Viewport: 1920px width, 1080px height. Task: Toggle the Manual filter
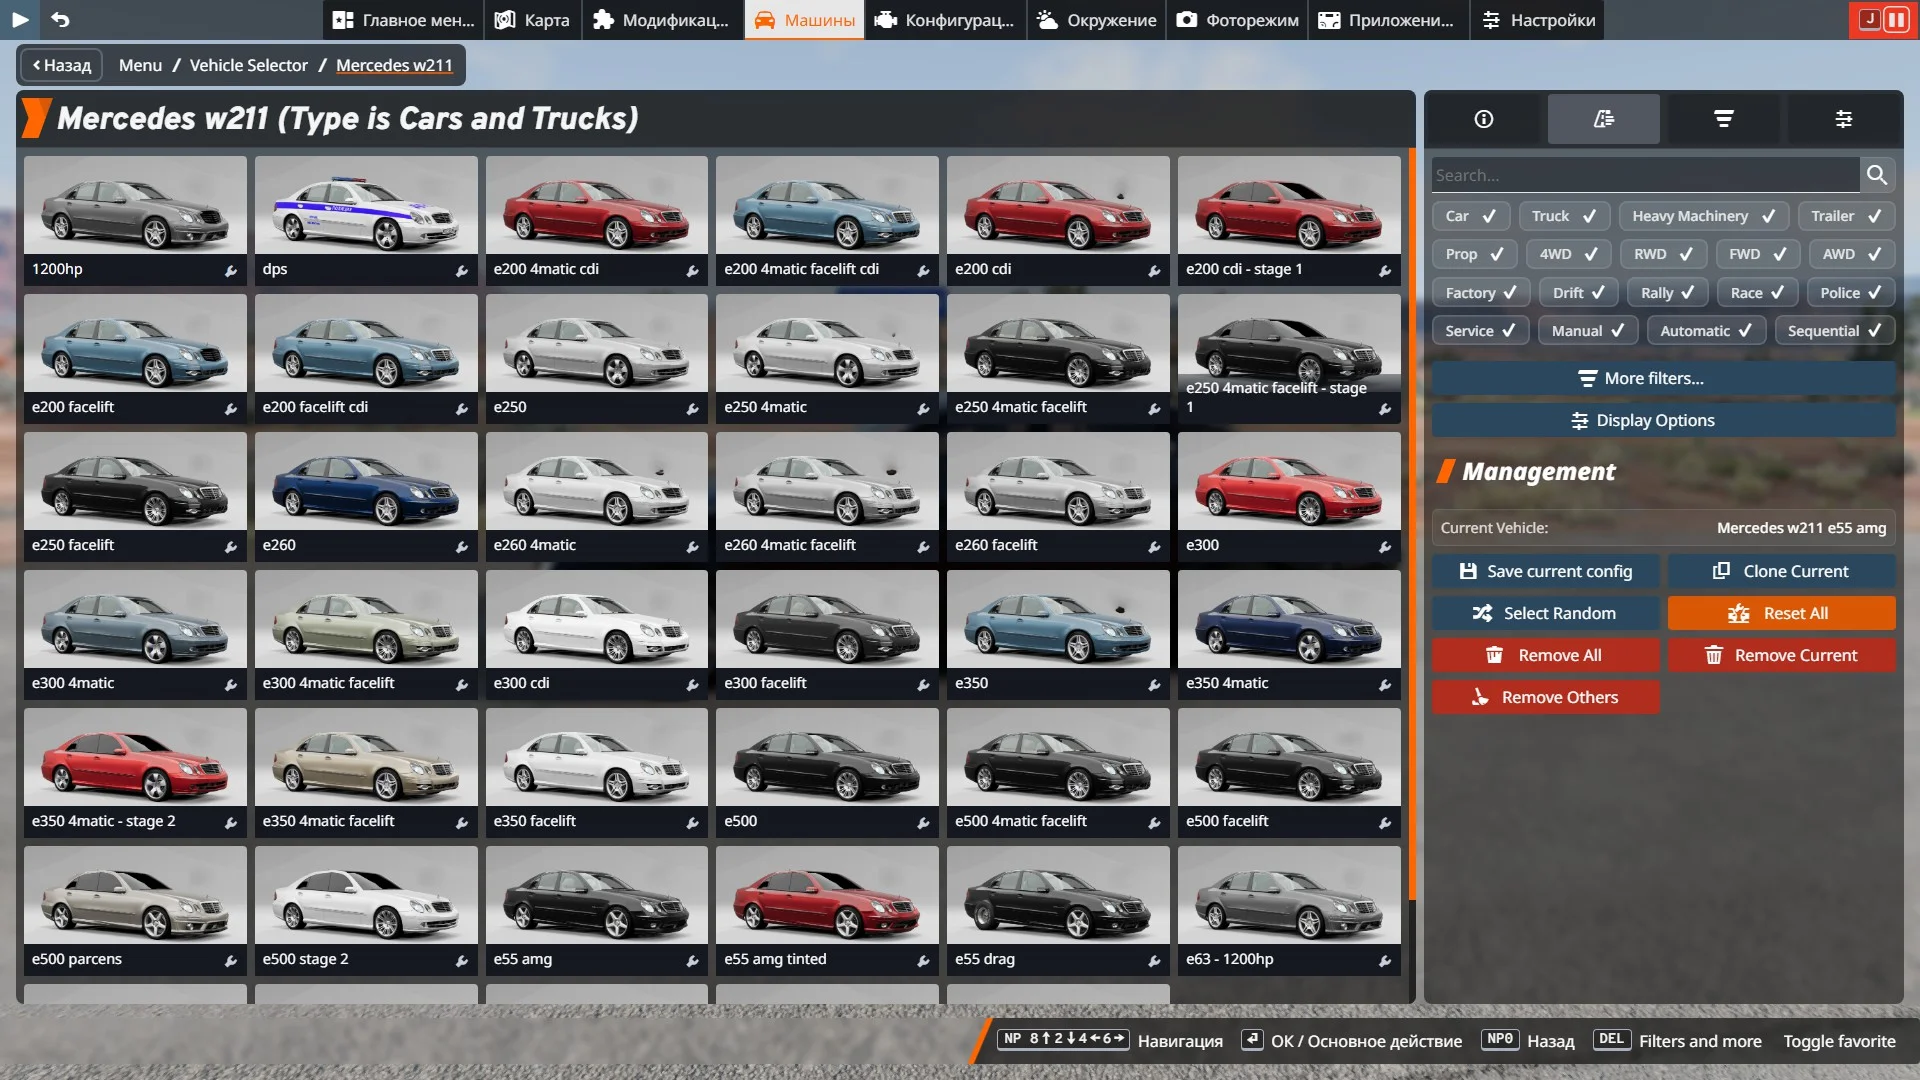[1588, 331]
